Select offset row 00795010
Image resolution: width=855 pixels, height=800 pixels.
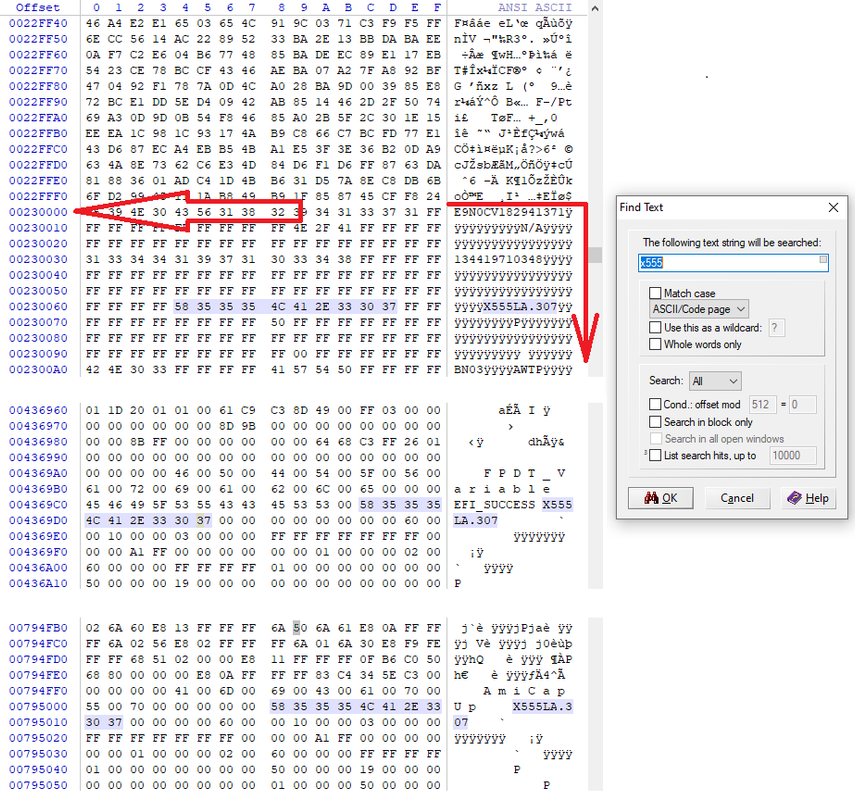pos(38,723)
